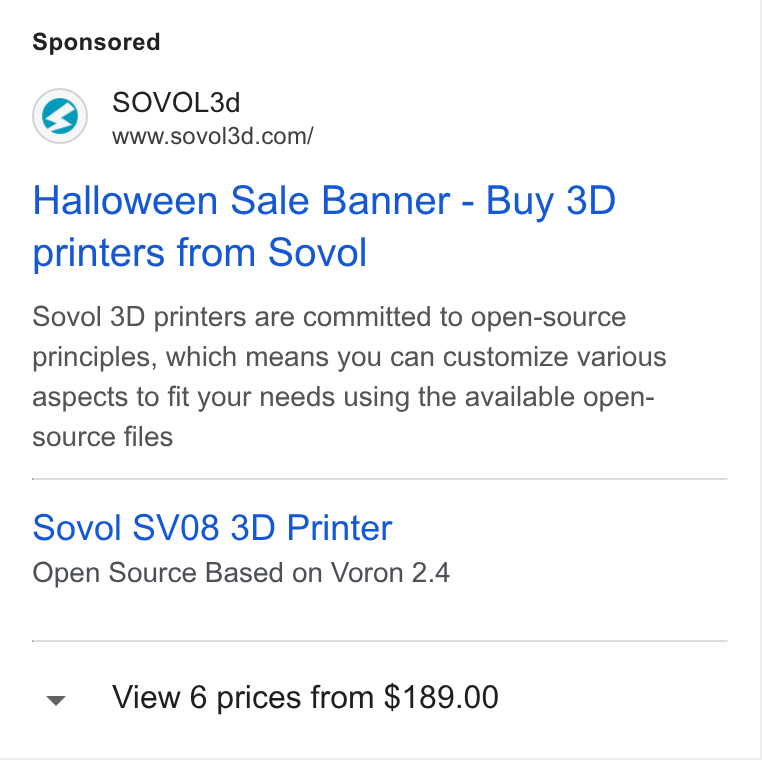
Task: Click the ad description about open-source principles
Action: coord(349,377)
